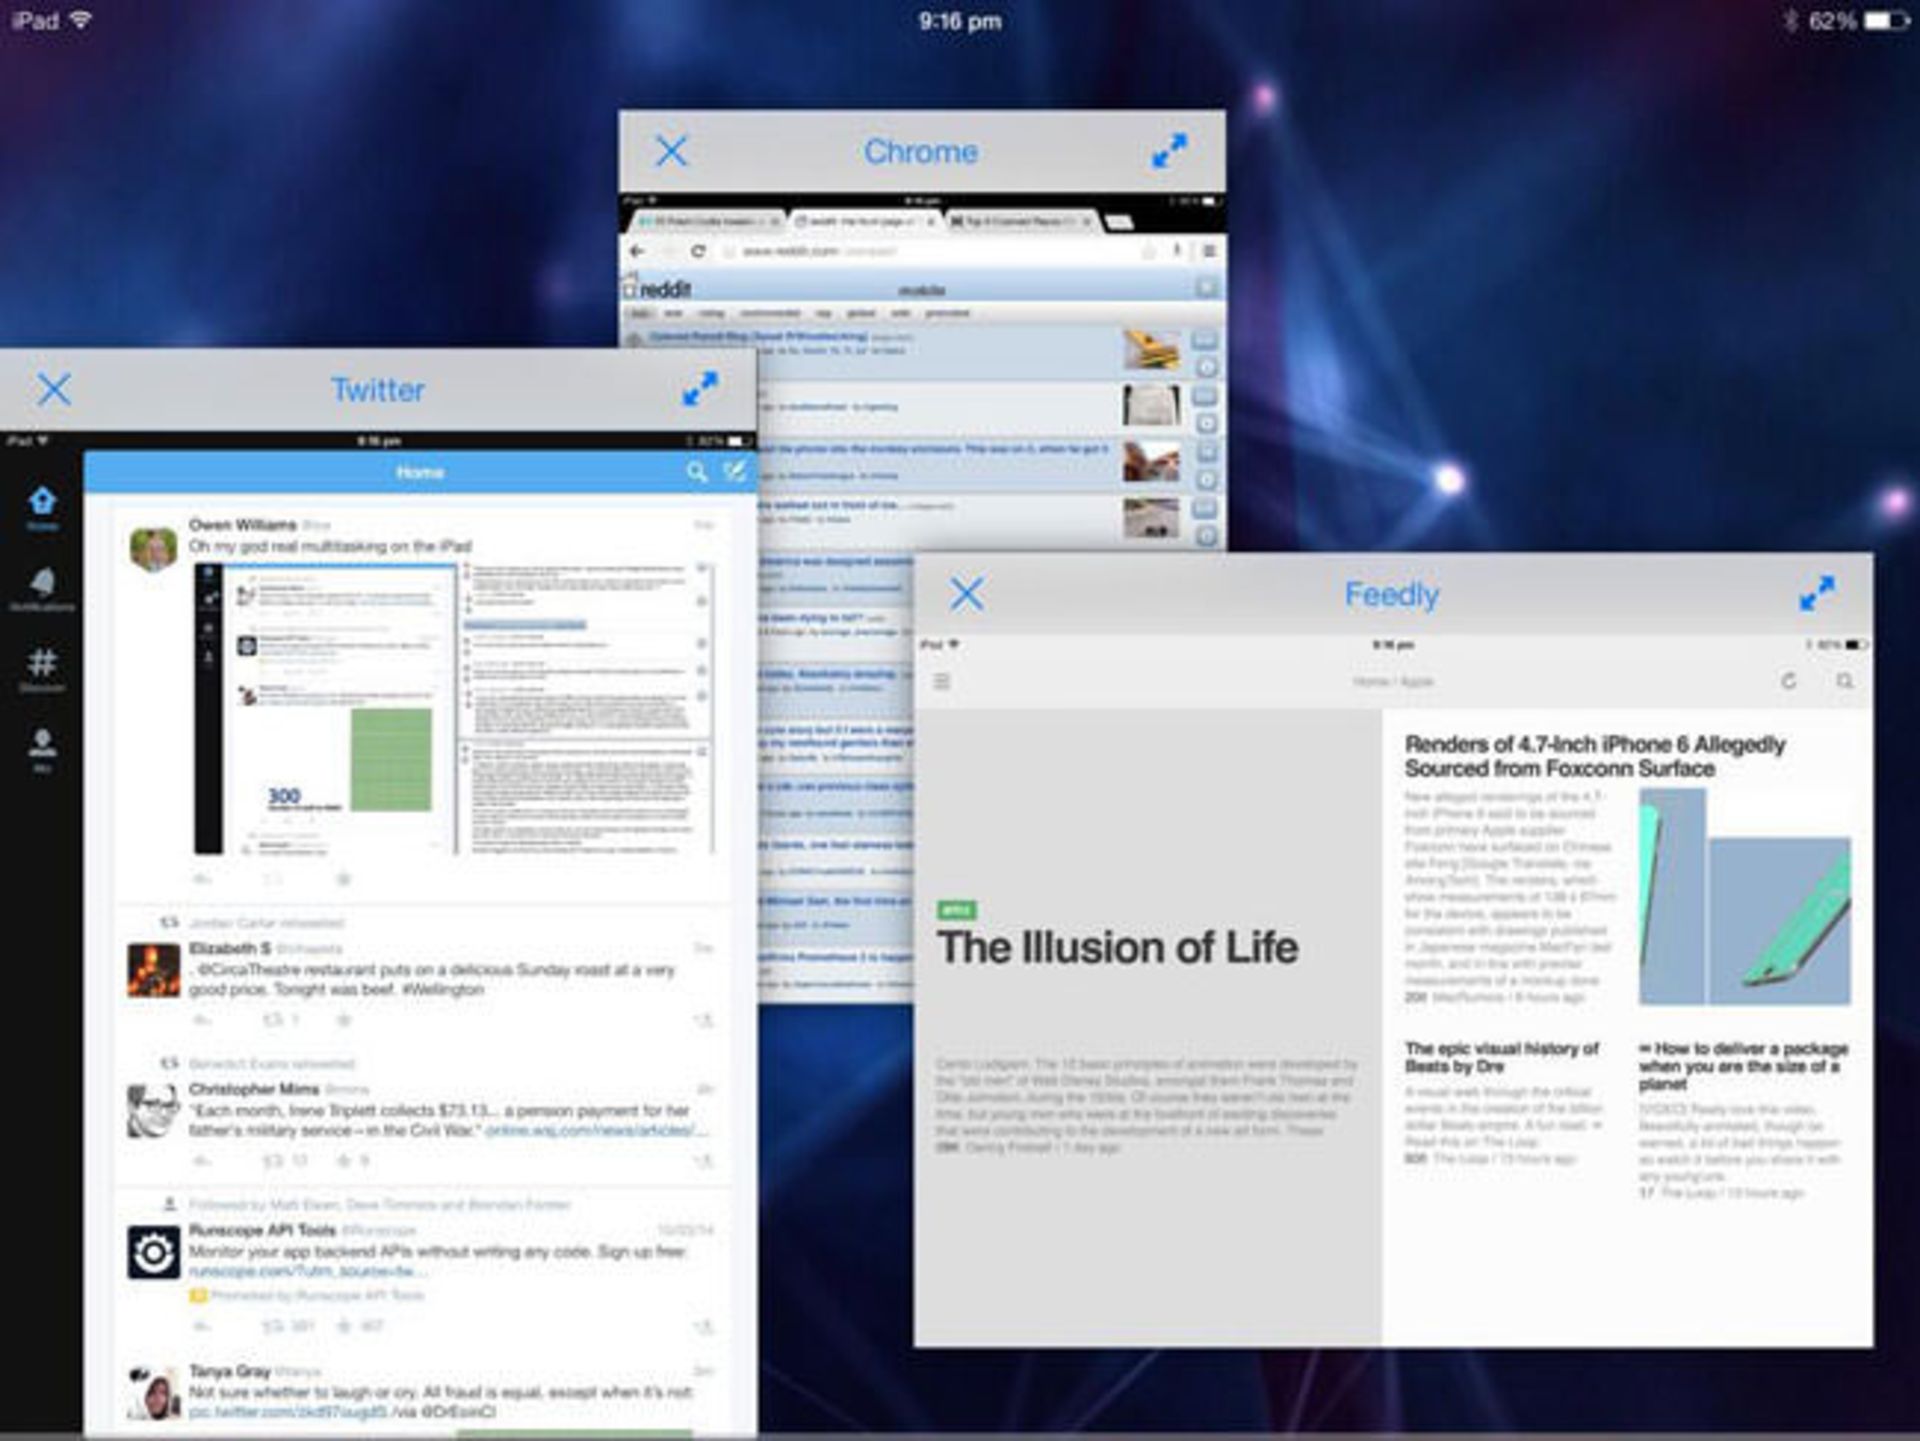Retweet Owen Williams' tweet

pos(272,879)
